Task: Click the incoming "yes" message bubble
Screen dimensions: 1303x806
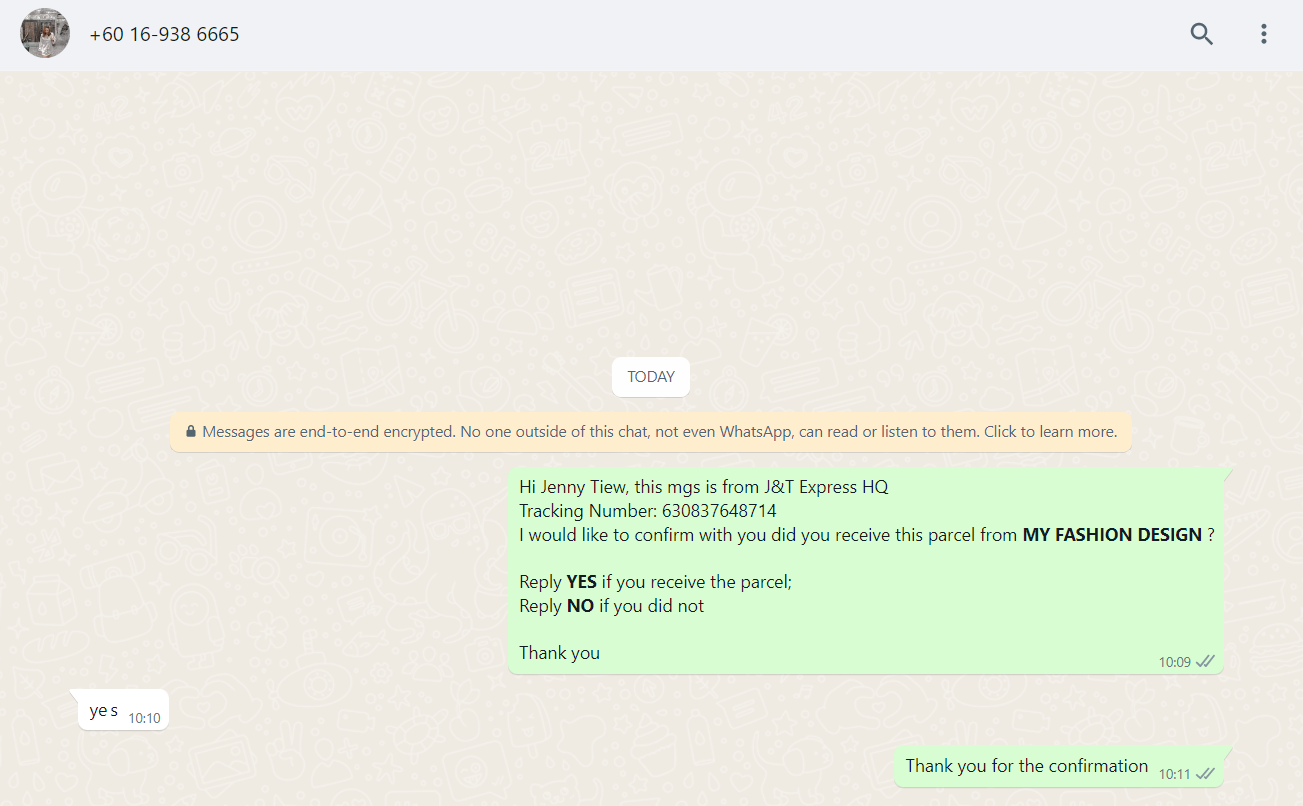Action: click(104, 711)
